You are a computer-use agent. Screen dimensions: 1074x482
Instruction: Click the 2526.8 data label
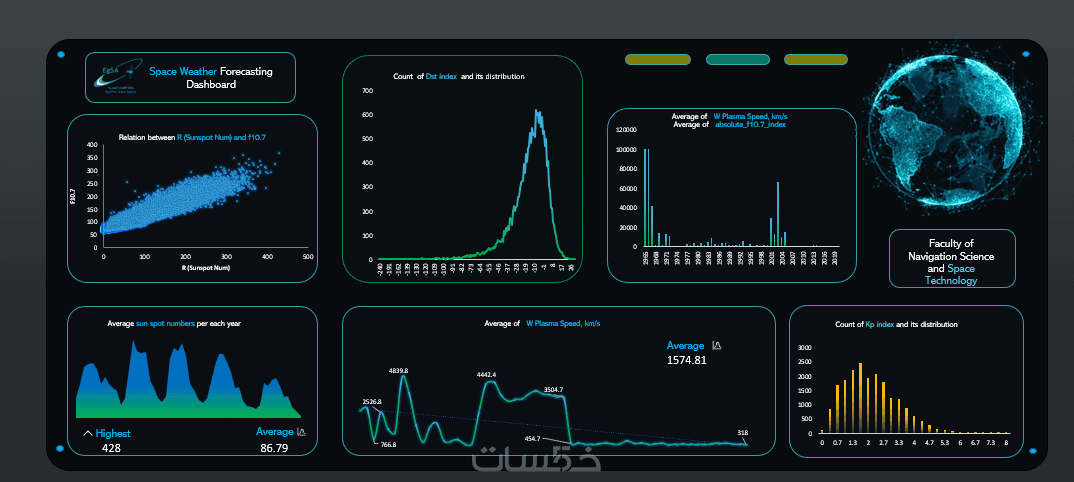tap(372, 401)
